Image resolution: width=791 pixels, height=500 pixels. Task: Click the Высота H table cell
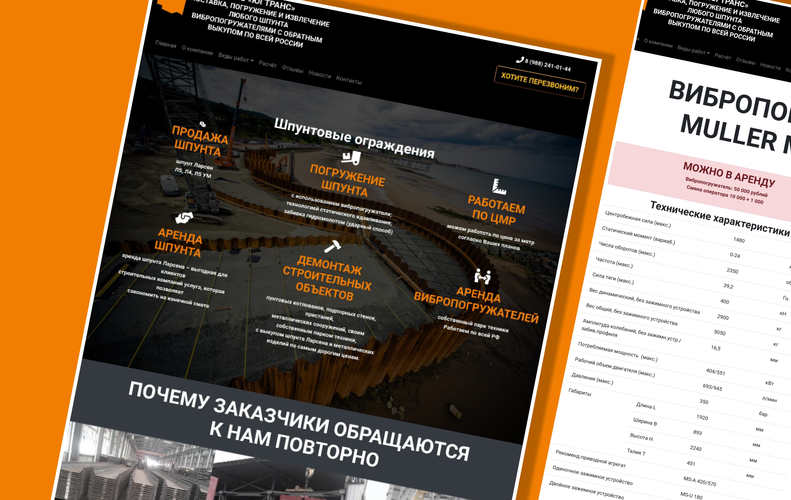[641, 436]
